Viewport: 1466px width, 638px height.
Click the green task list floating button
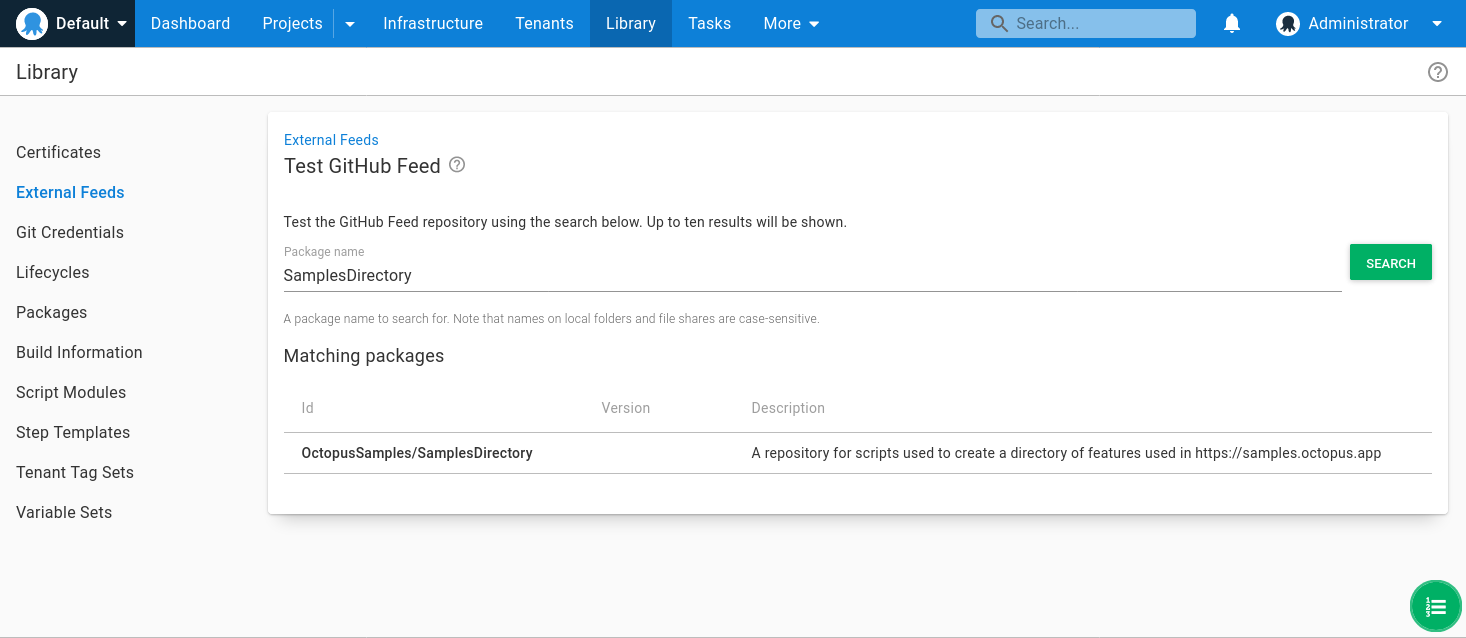pos(1435,606)
